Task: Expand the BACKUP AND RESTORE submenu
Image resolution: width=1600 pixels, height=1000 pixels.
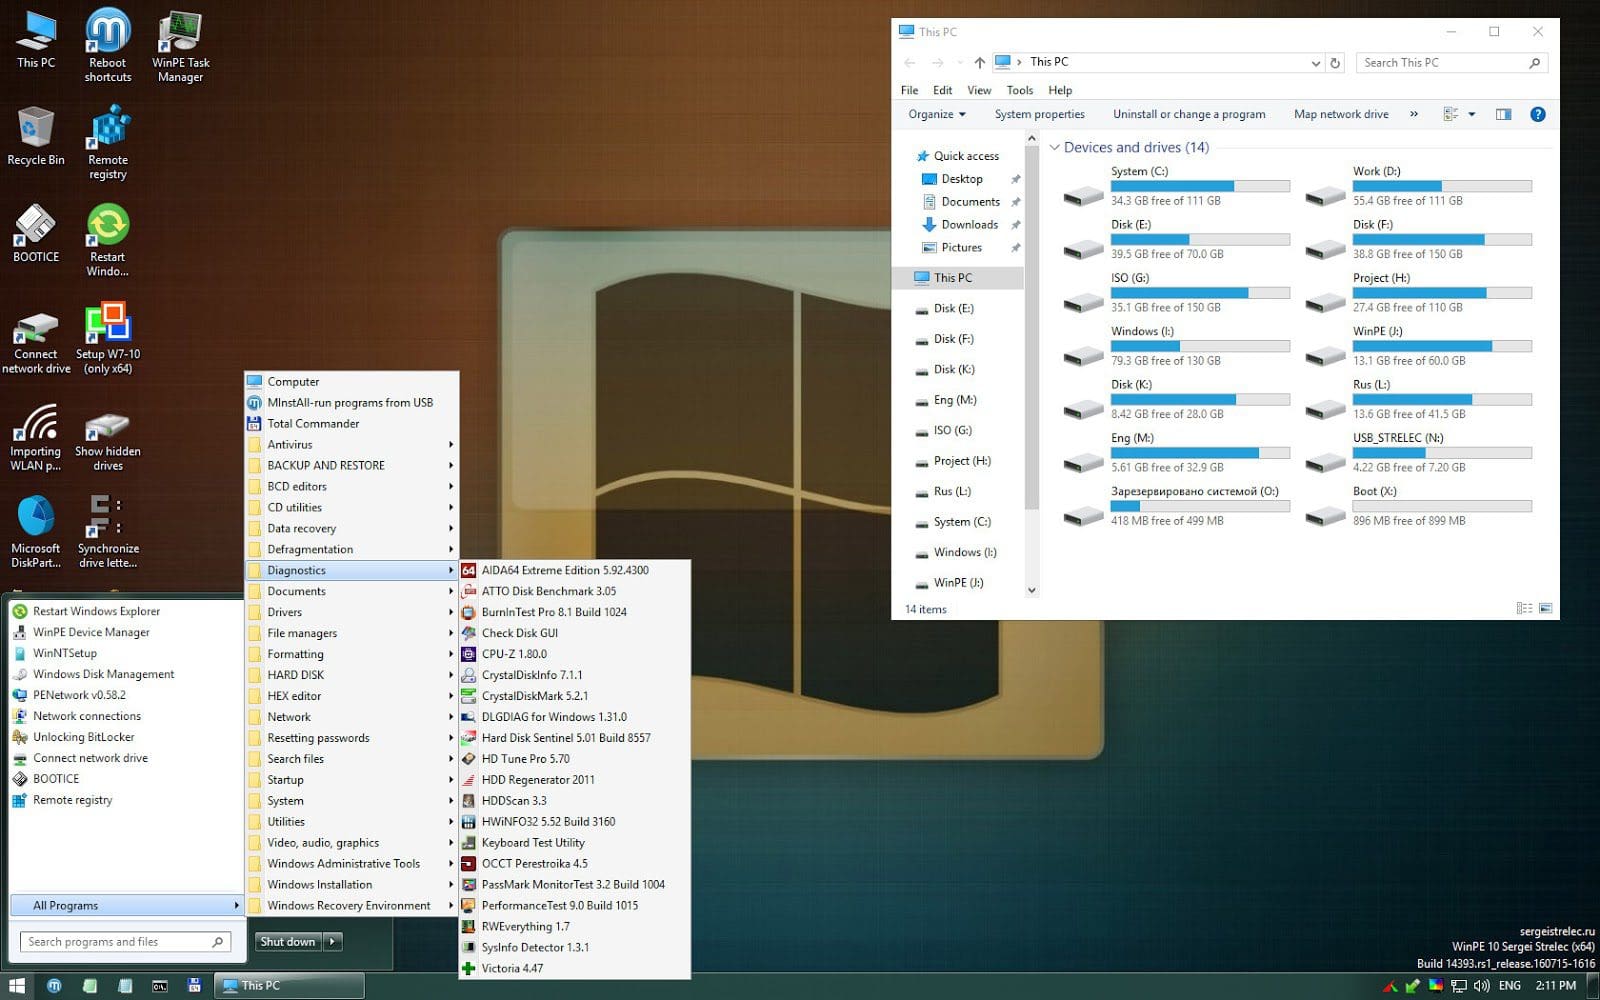Action: pos(352,465)
